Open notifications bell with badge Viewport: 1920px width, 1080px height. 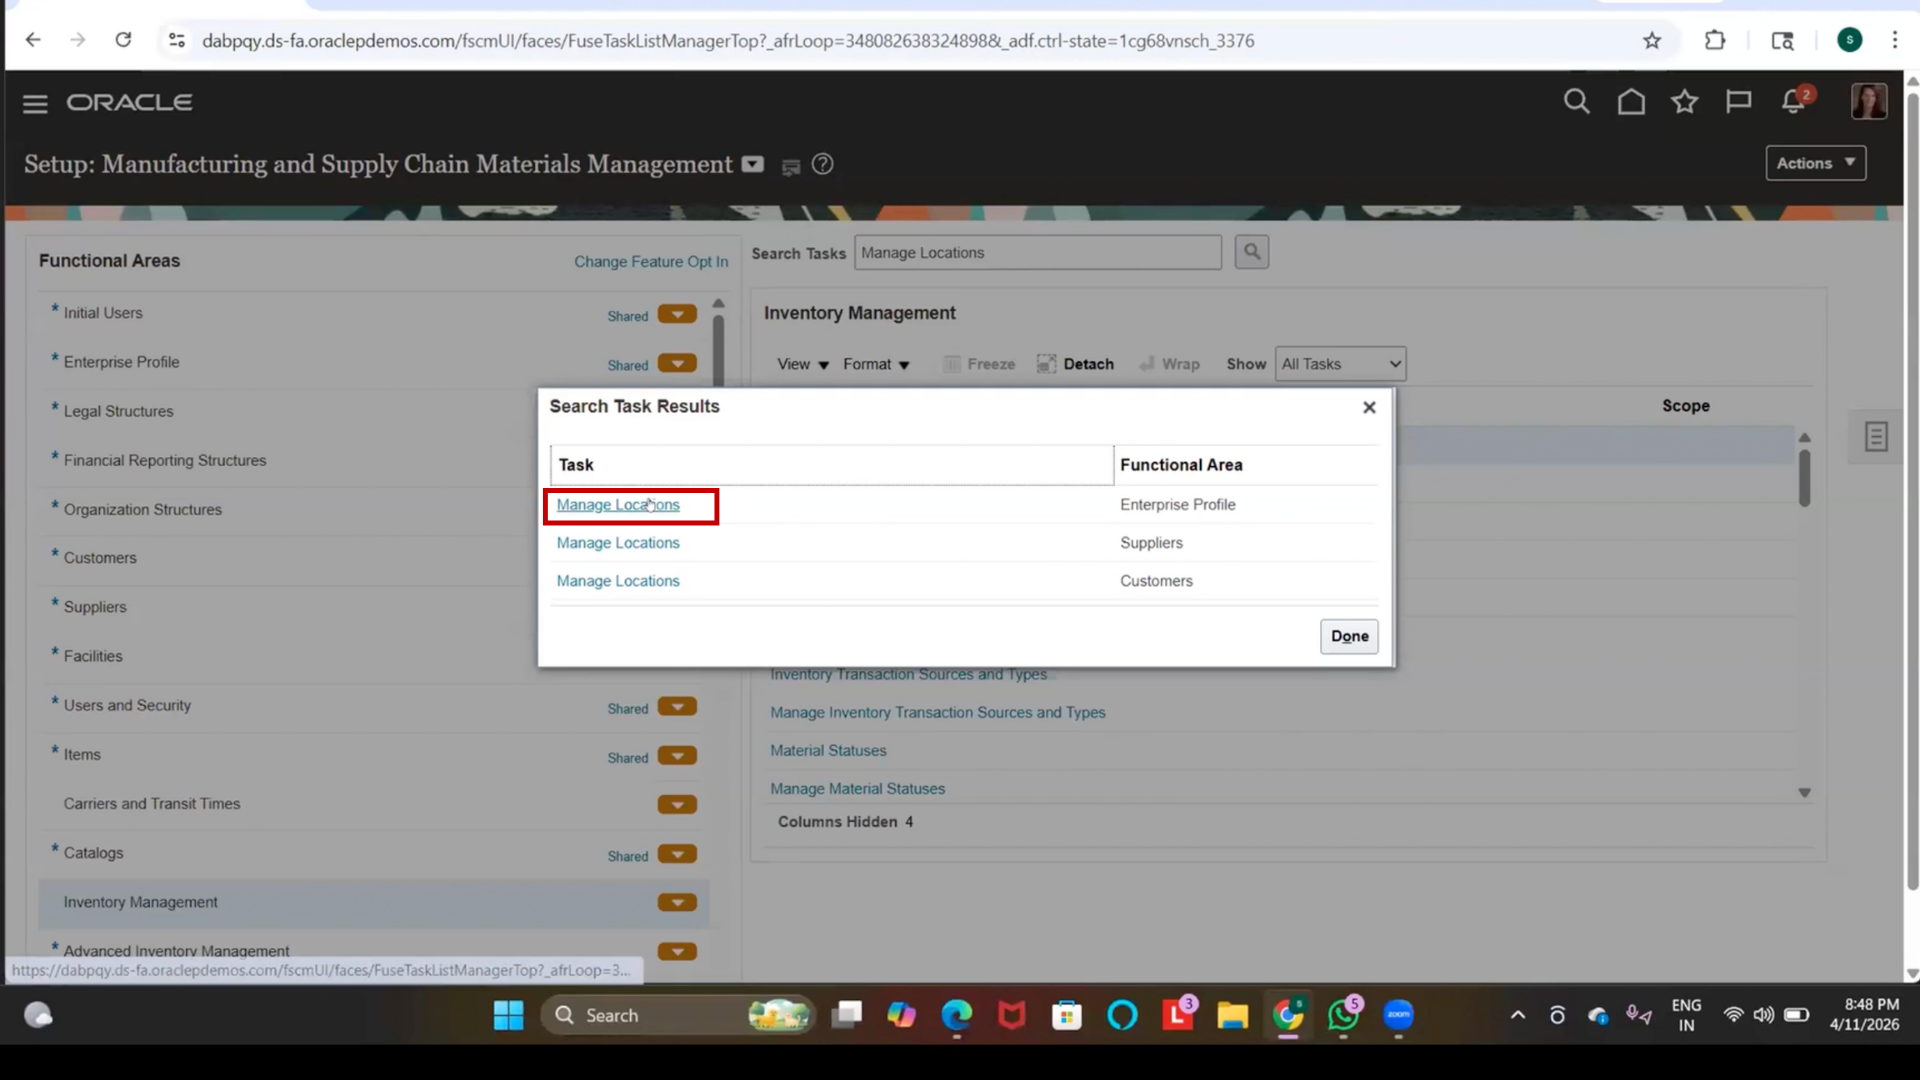tap(1796, 101)
